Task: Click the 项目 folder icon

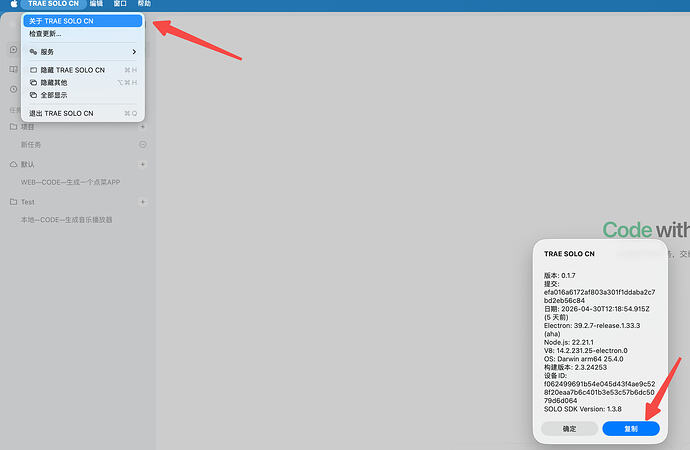Action: 14,127
